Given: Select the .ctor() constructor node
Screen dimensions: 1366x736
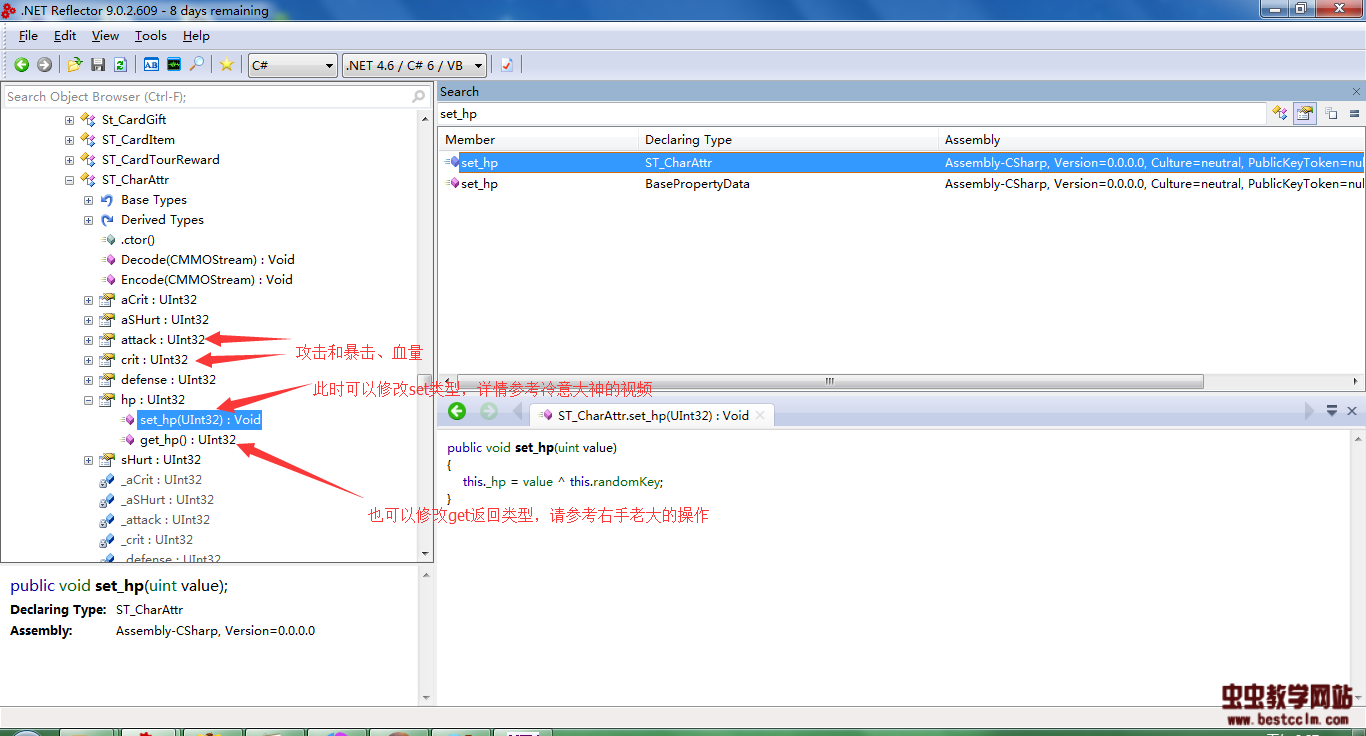Looking at the screenshot, I should pyautogui.click(x=138, y=240).
